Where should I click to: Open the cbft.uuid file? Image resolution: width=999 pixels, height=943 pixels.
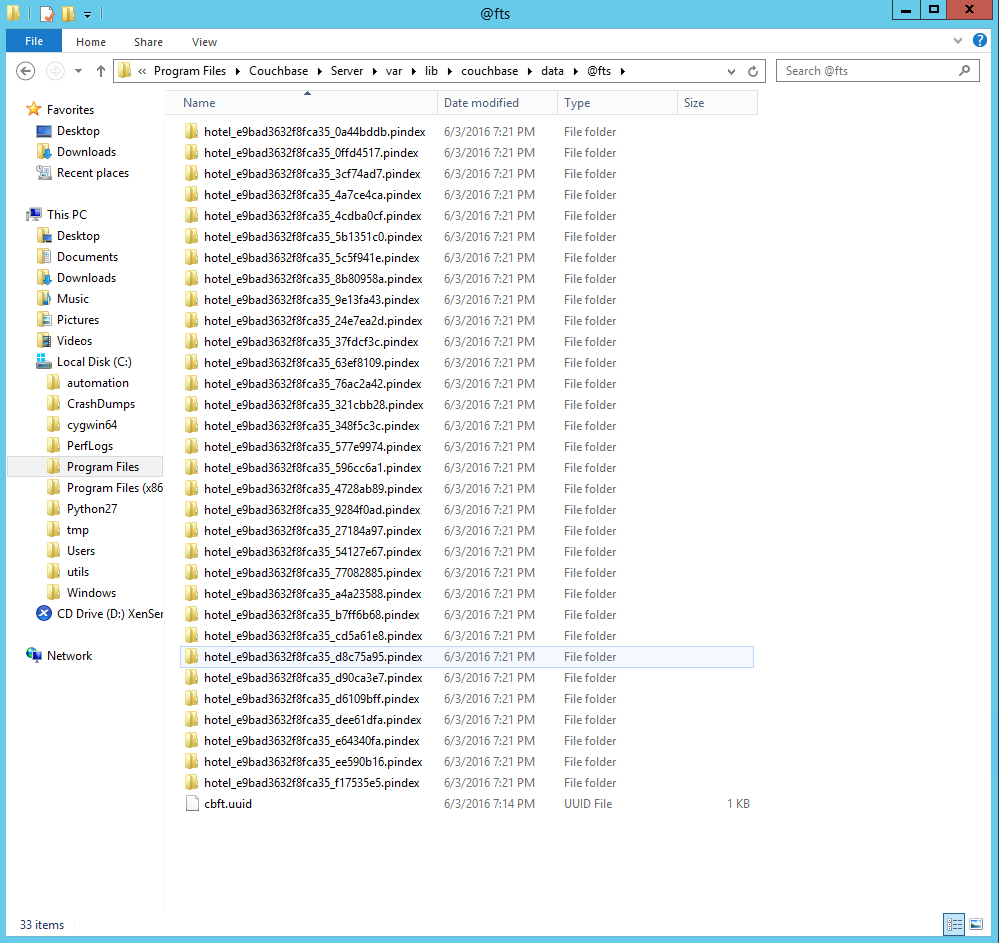click(227, 804)
